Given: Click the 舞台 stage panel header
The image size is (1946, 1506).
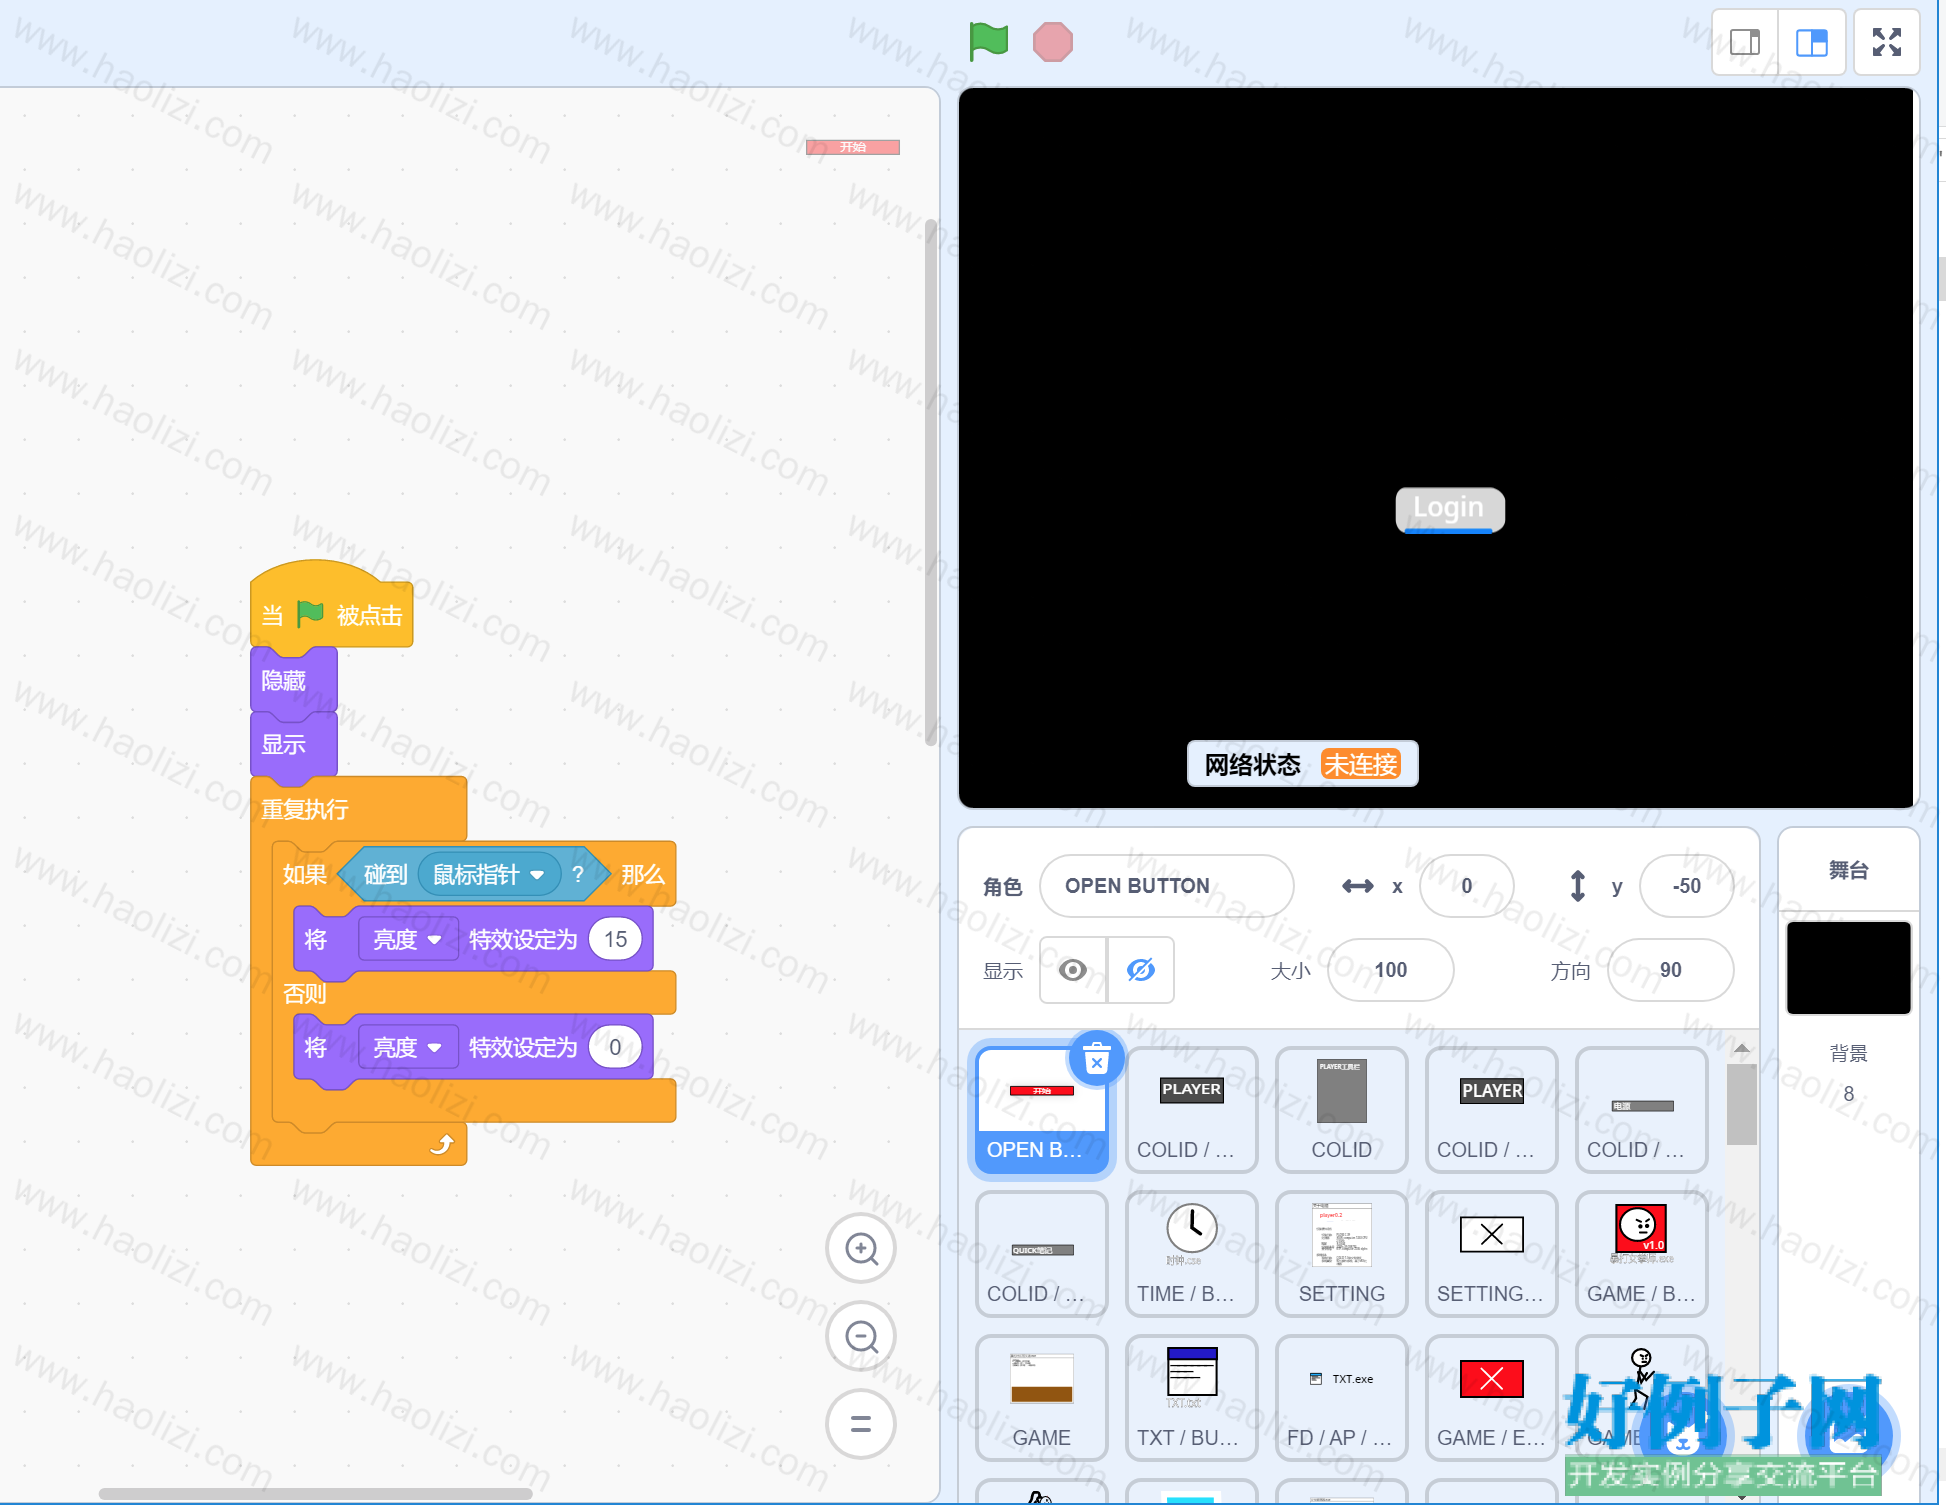Looking at the screenshot, I should [x=1848, y=870].
